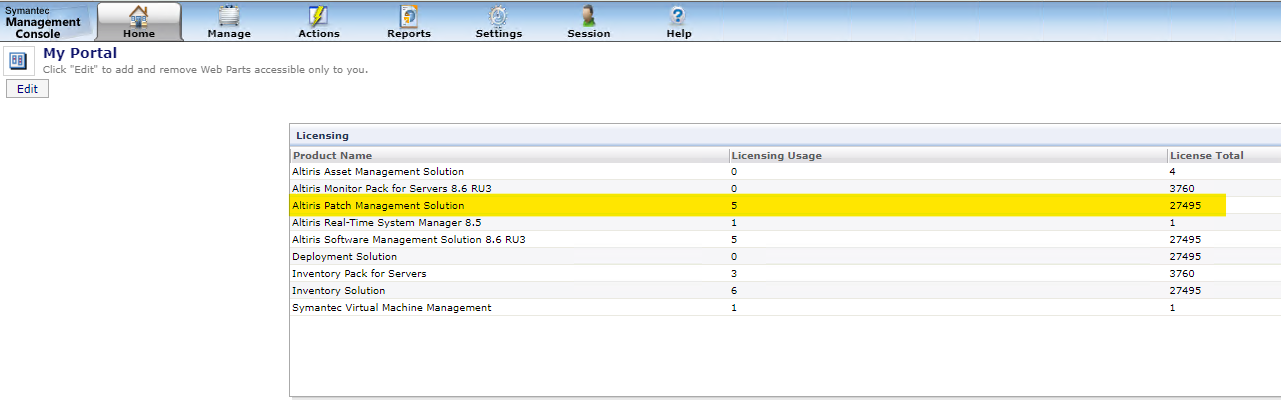Click the Symantec Management Console logo
The image size is (1281, 402).
point(45,21)
